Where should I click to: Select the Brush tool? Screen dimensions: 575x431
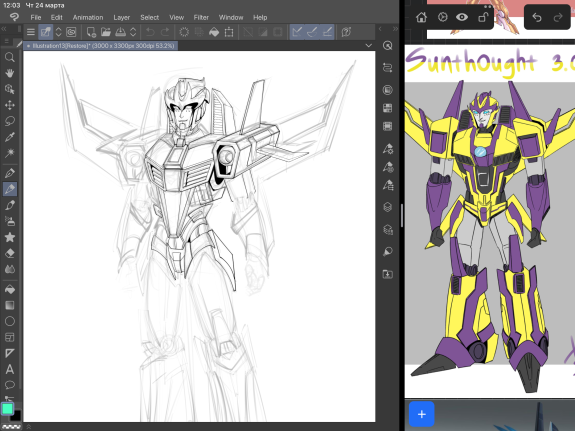10,205
